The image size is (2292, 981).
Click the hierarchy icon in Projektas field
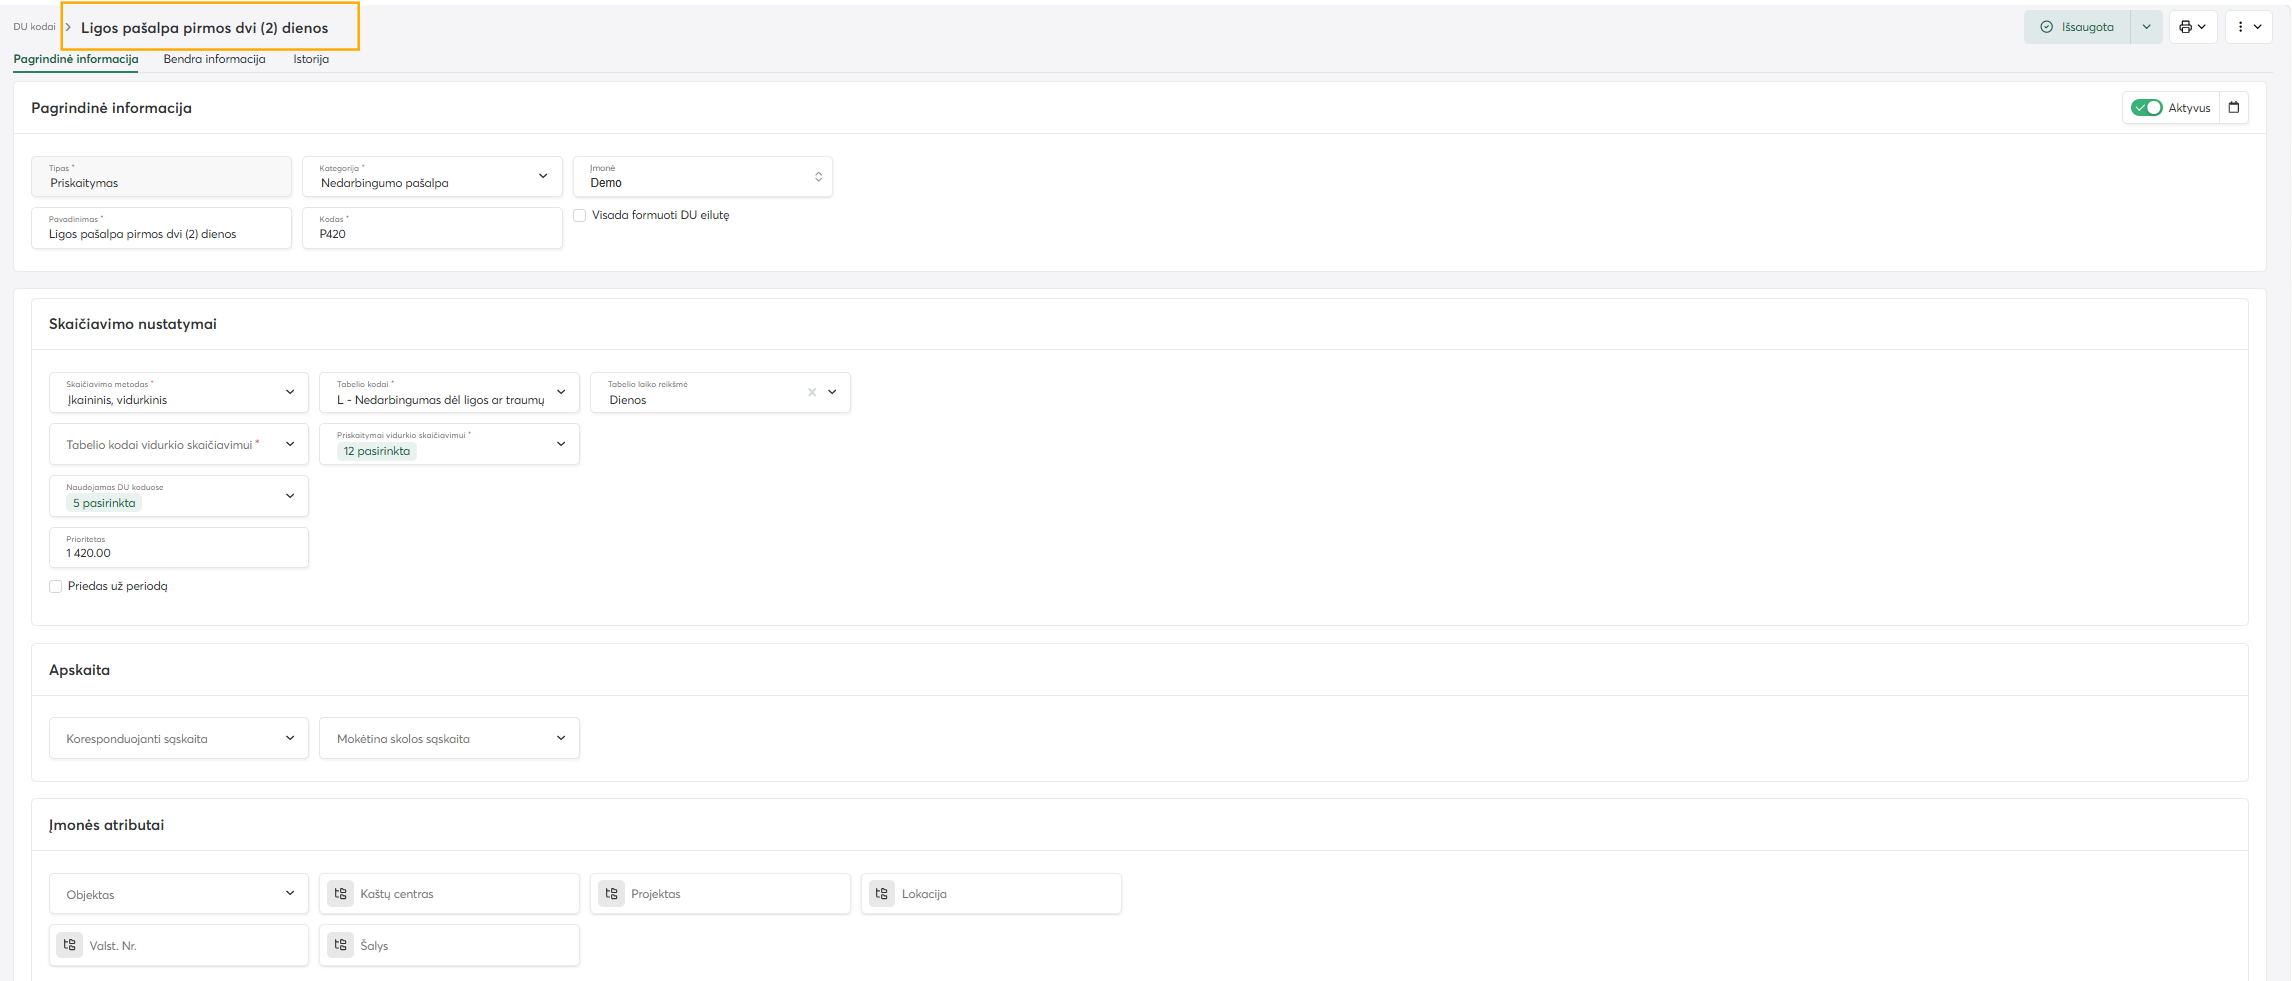pyautogui.click(x=612, y=894)
